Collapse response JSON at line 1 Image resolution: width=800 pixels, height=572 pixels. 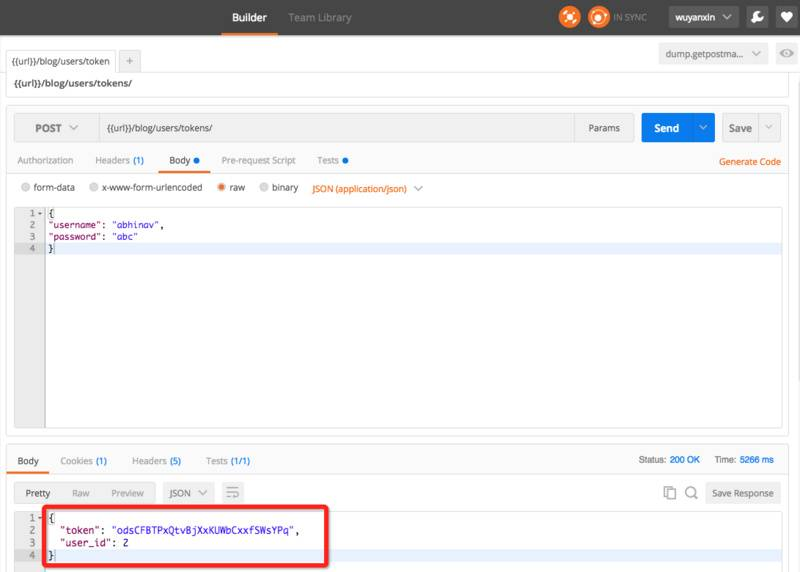pyautogui.click(x=40, y=518)
